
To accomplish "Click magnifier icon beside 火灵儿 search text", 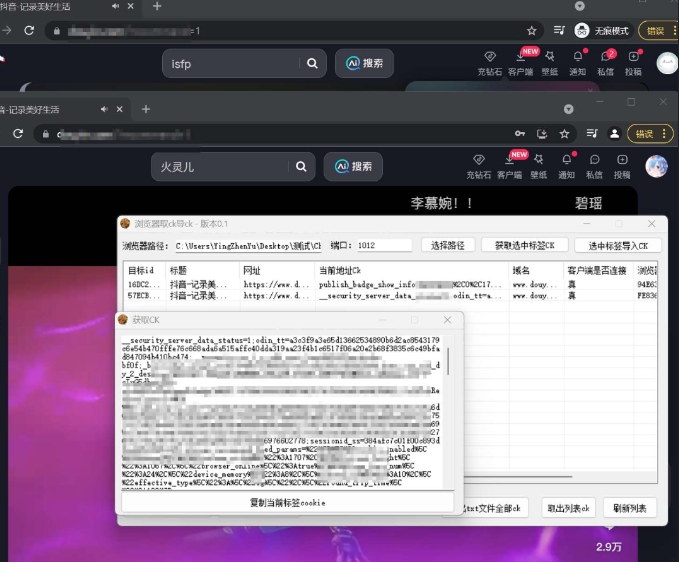I will (300, 167).
